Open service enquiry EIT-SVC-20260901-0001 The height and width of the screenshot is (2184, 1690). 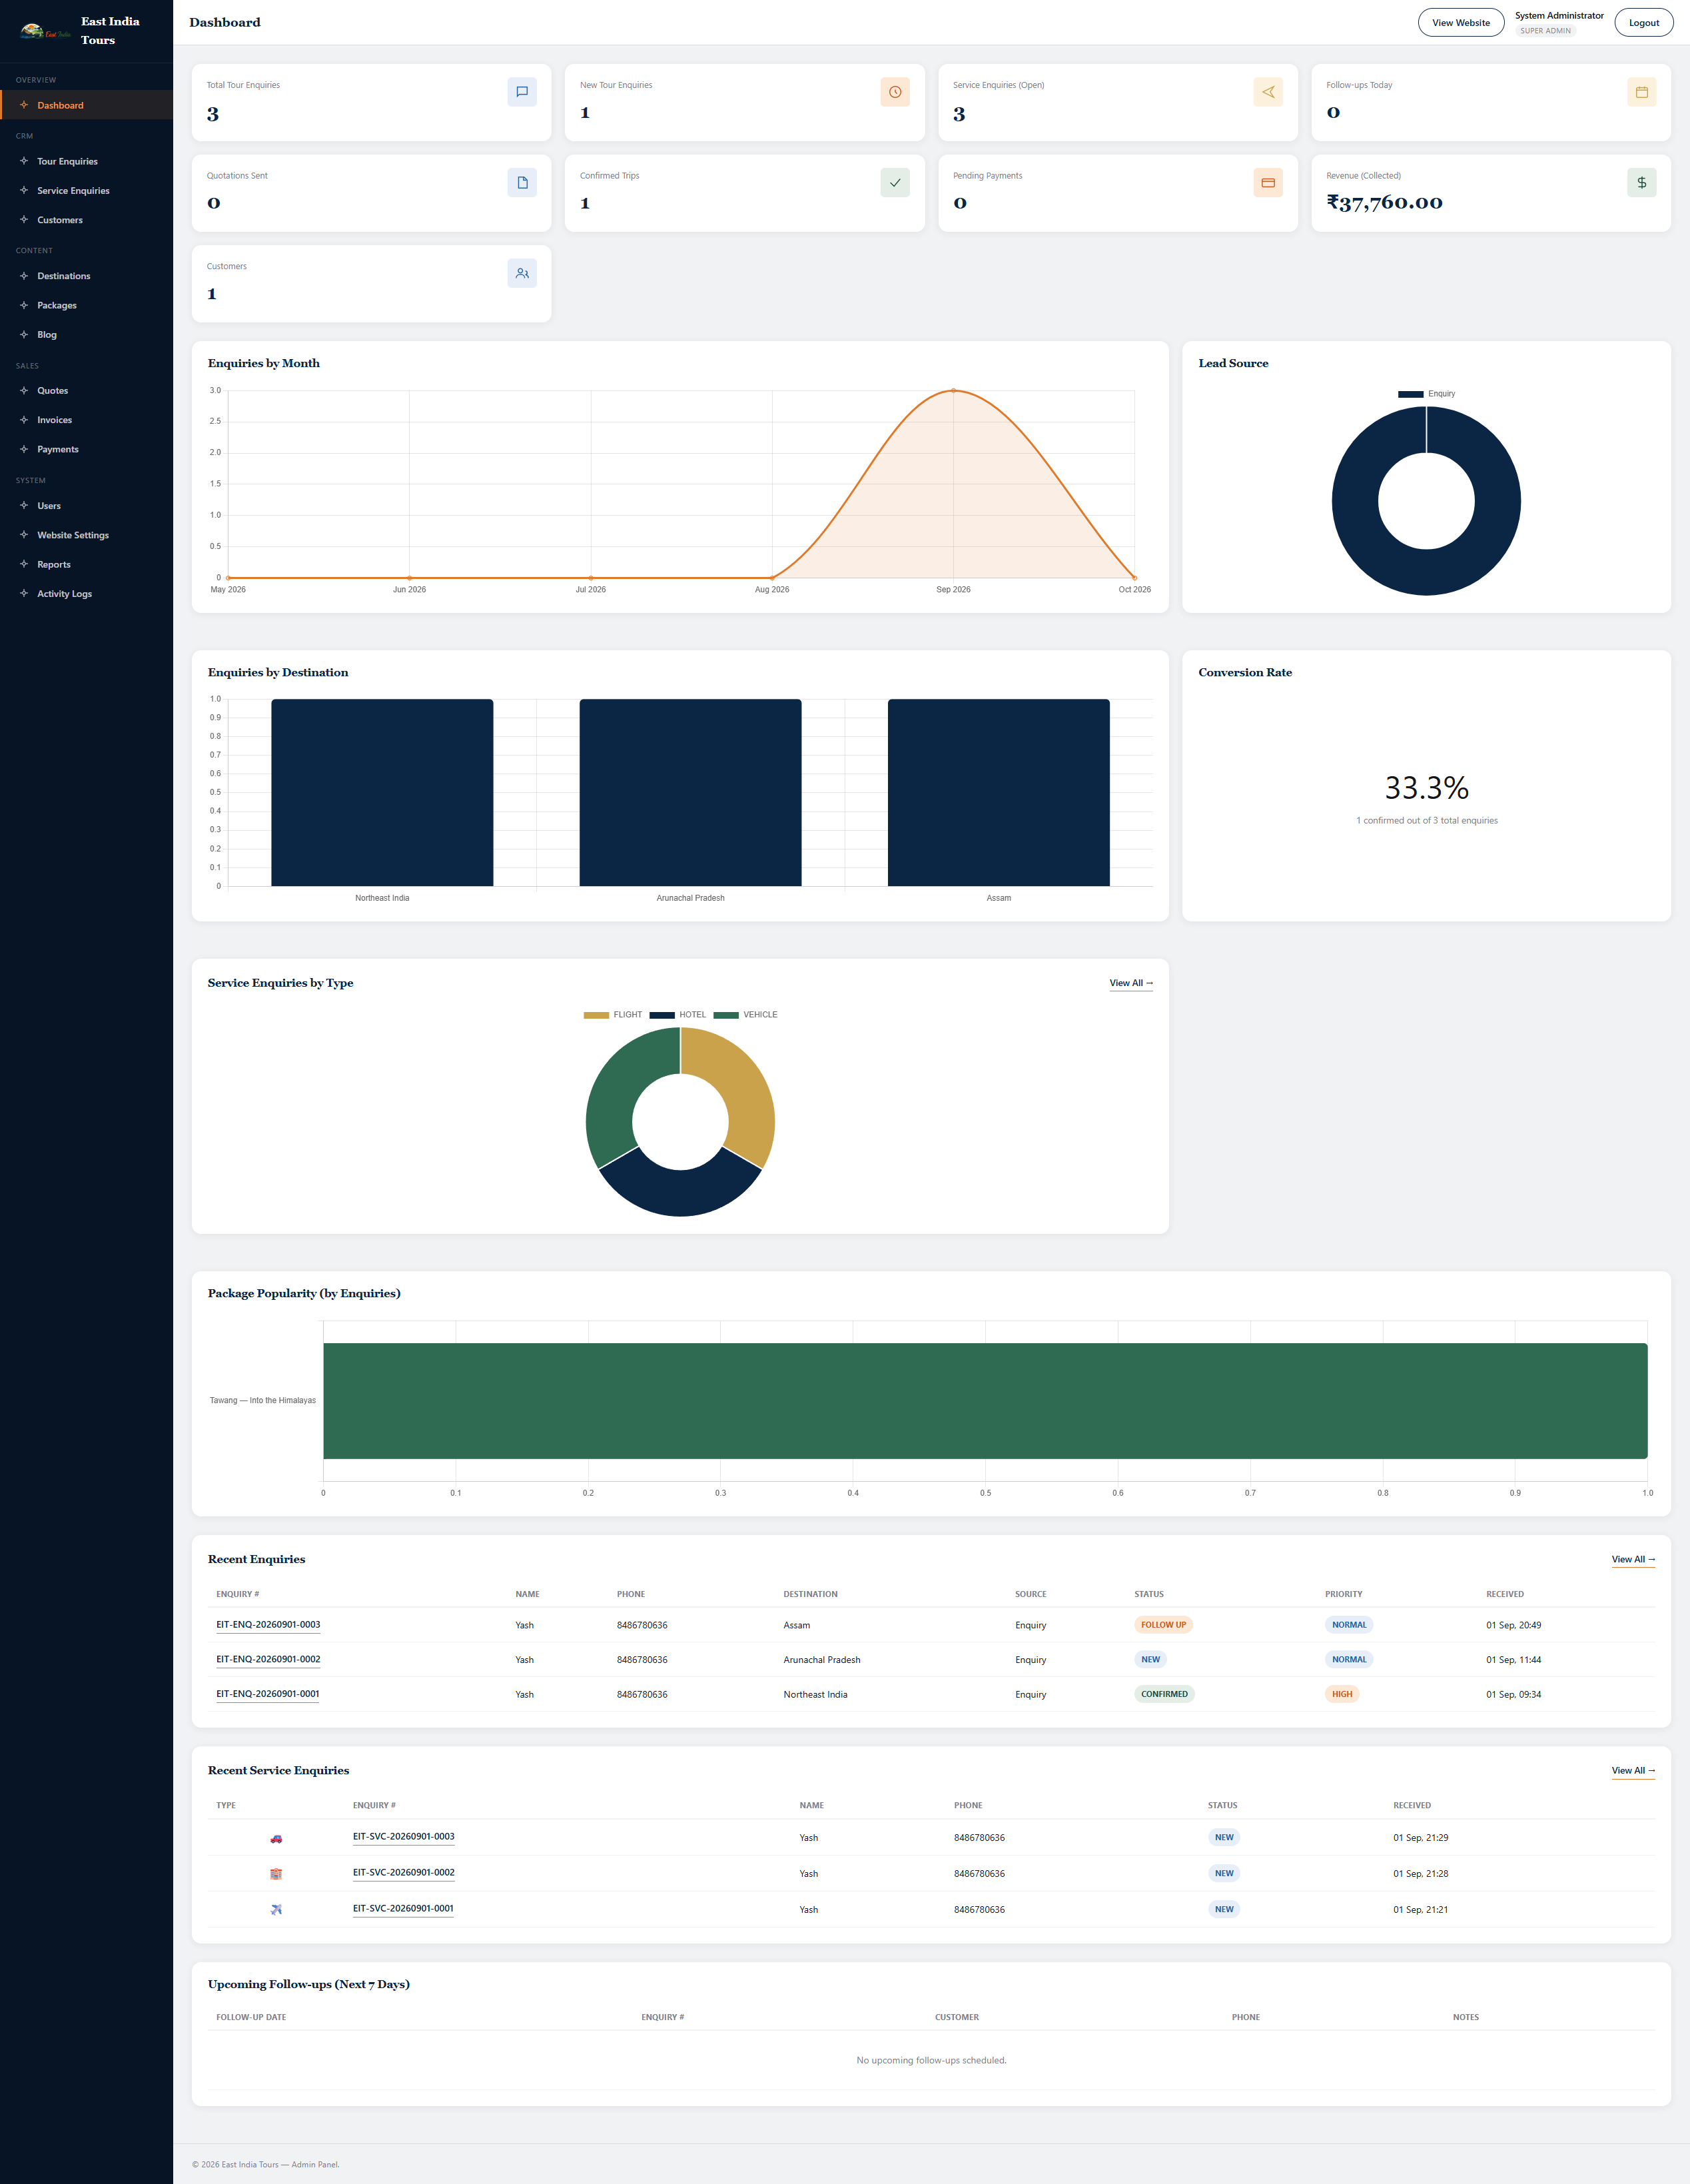[403, 1909]
